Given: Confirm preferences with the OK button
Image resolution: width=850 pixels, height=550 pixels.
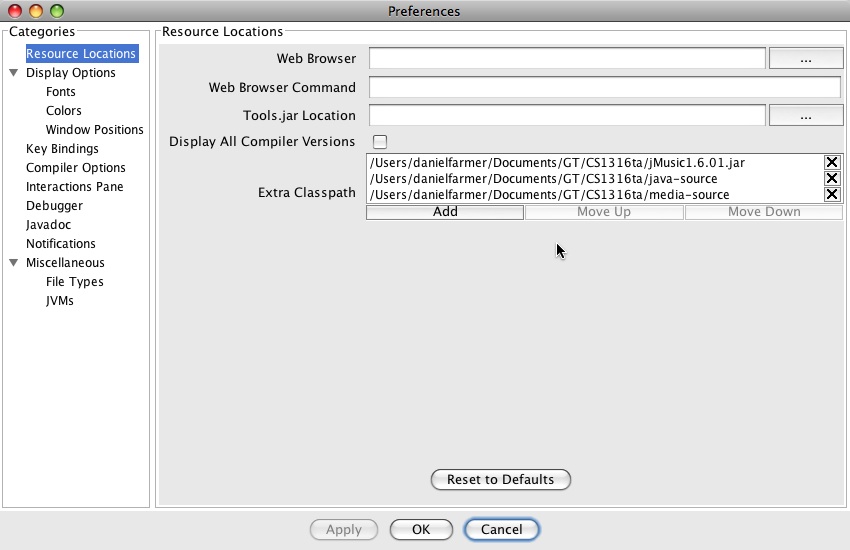Looking at the screenshot, I should [x=421, y=530].
